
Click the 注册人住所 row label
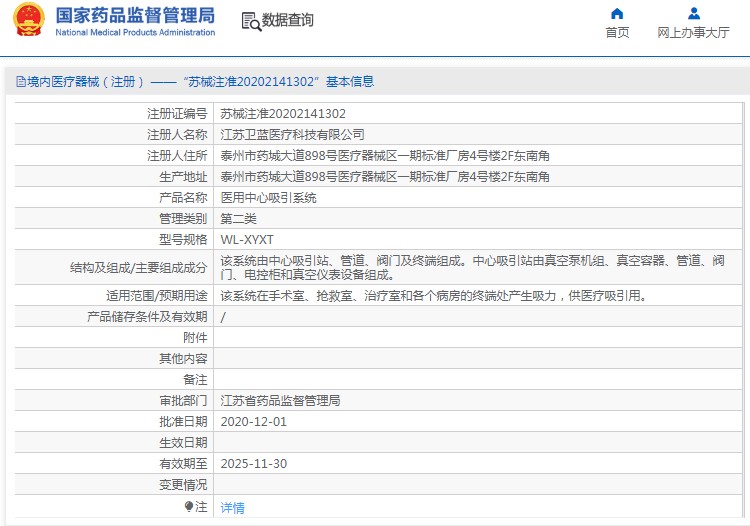tap(177, 156)
